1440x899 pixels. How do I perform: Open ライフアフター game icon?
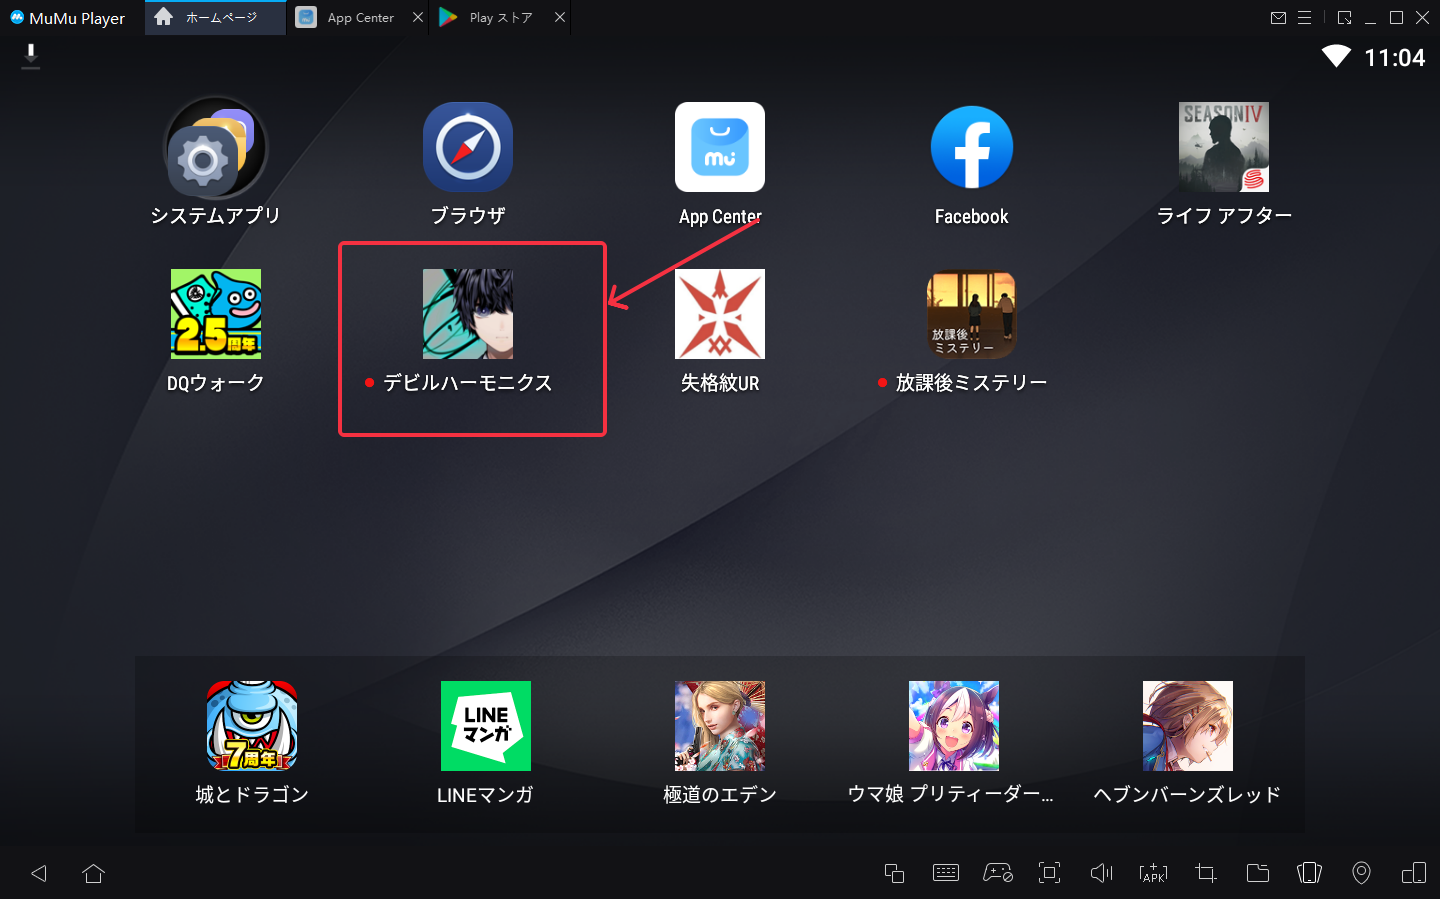pos(1224,147)
